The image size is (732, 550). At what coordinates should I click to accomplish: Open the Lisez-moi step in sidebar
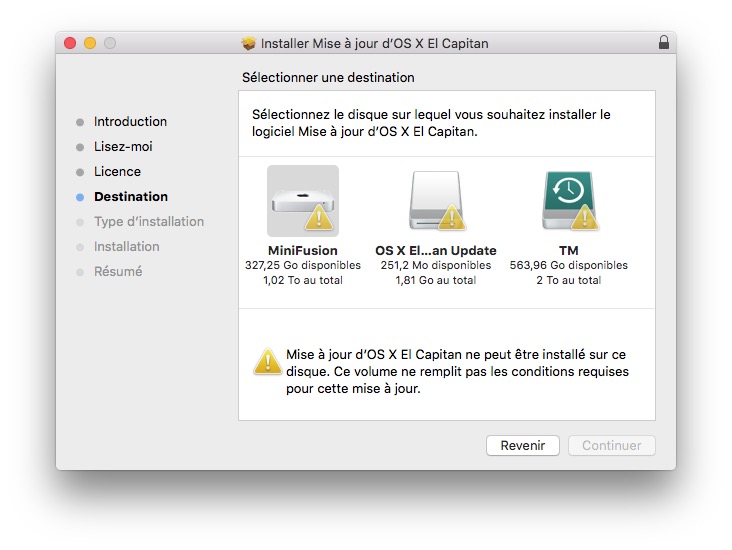123,147
